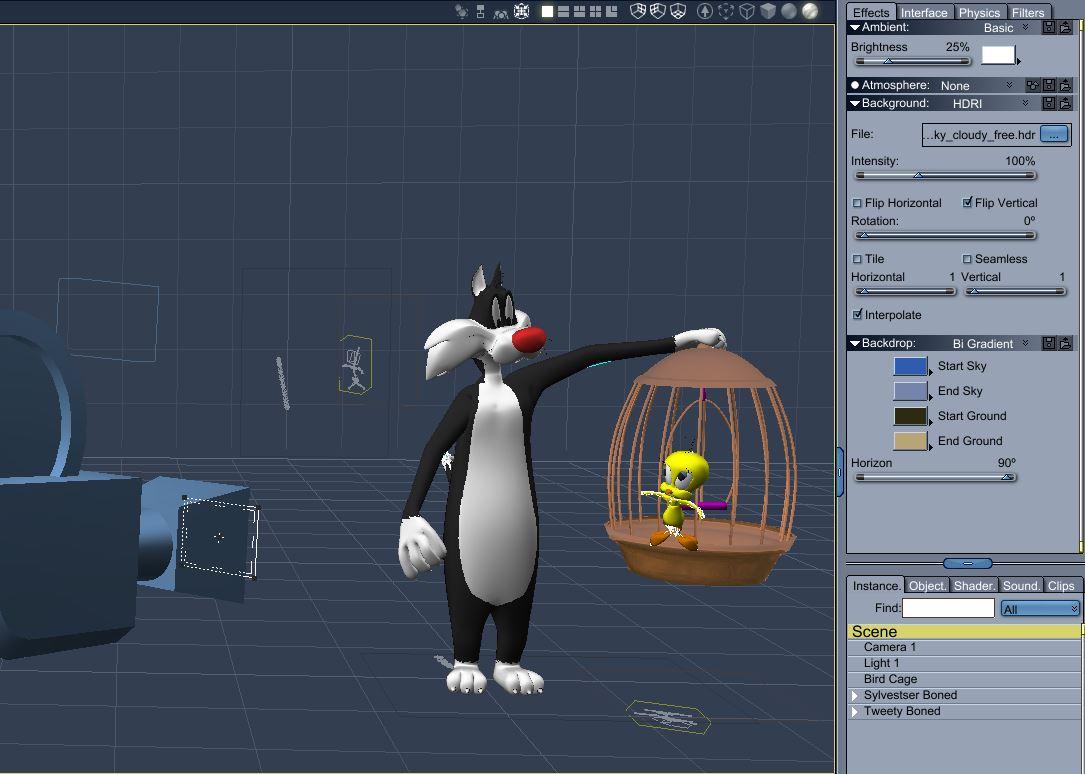Select Bird Cage in the scene list
1085x774 pixels.
pos(964,679)
